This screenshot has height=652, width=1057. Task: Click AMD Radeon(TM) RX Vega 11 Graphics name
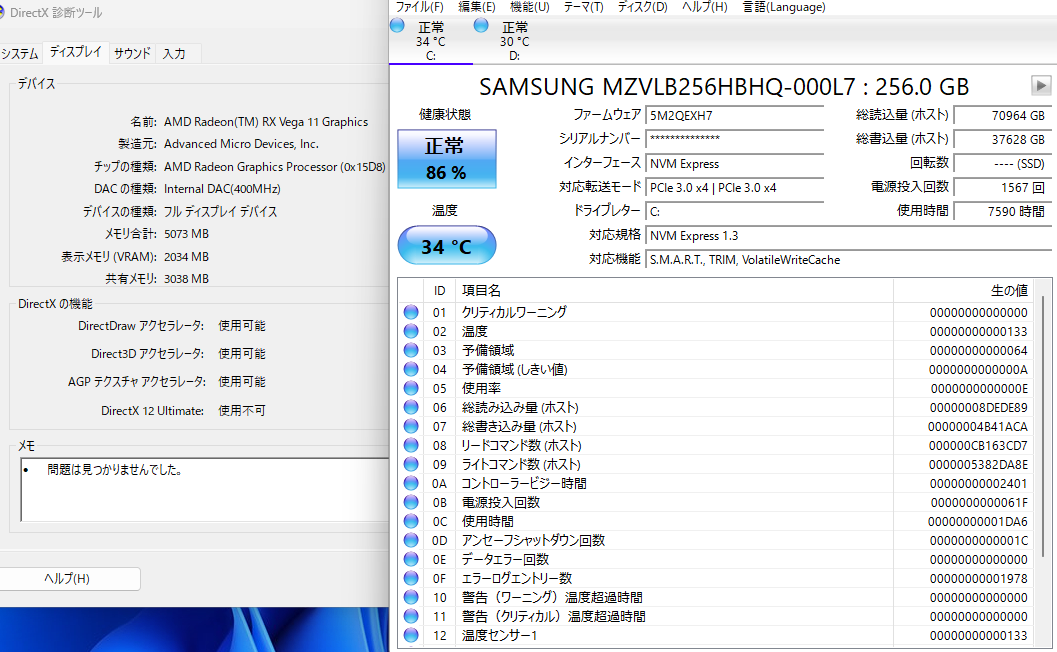pos(266,121)
